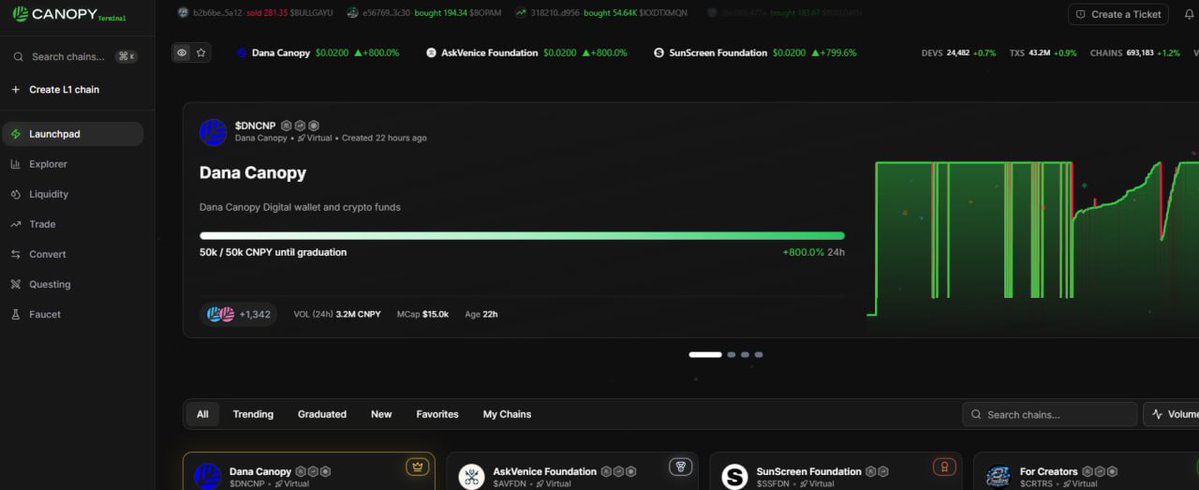Image resolution: width=1199 pixels, height=490 pixels.
Task: Click the Create a Ticket button
Action: click(x=1118, y=14)
